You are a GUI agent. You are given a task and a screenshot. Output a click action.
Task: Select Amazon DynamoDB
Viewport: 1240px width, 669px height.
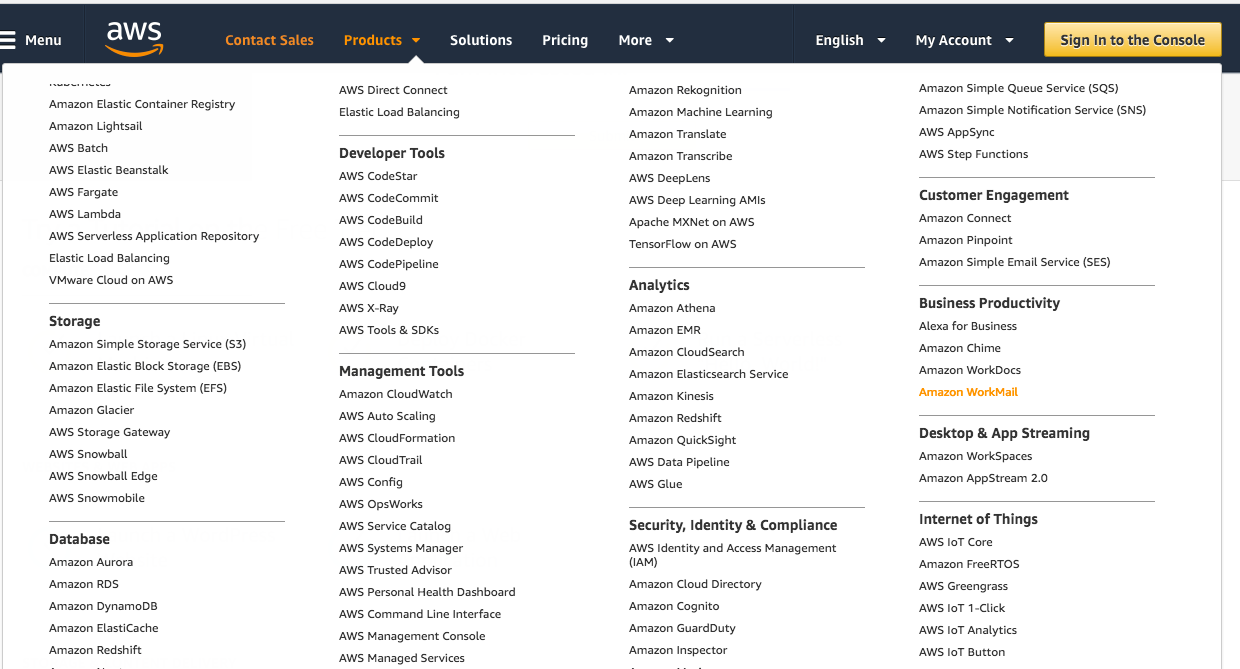pos(103,606)
